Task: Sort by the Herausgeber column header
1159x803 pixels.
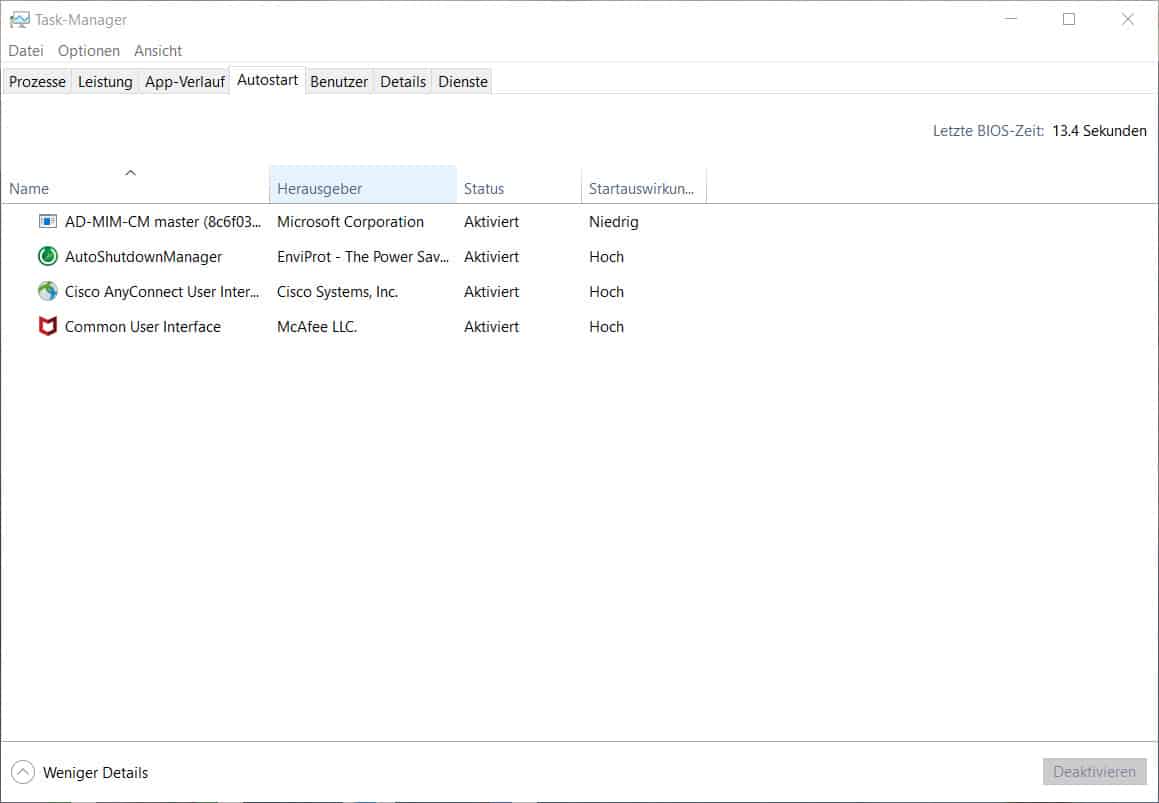Action: 363,185
